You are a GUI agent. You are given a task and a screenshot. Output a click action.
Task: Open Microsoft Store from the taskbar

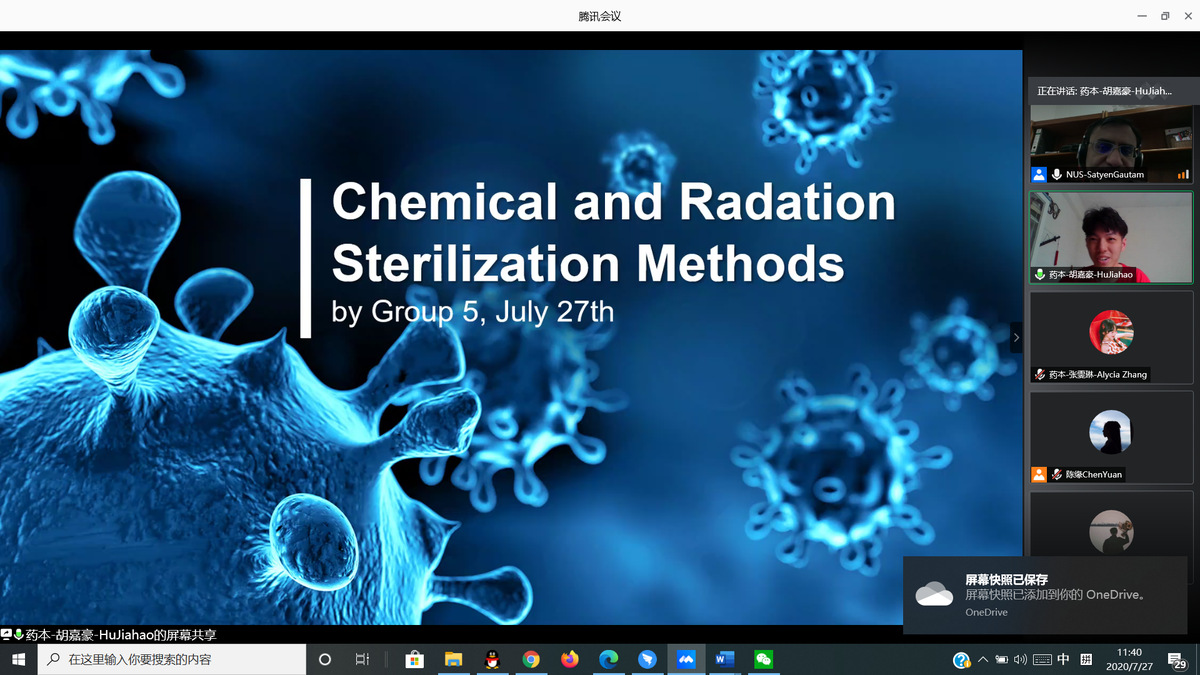(x=414, y=660)
